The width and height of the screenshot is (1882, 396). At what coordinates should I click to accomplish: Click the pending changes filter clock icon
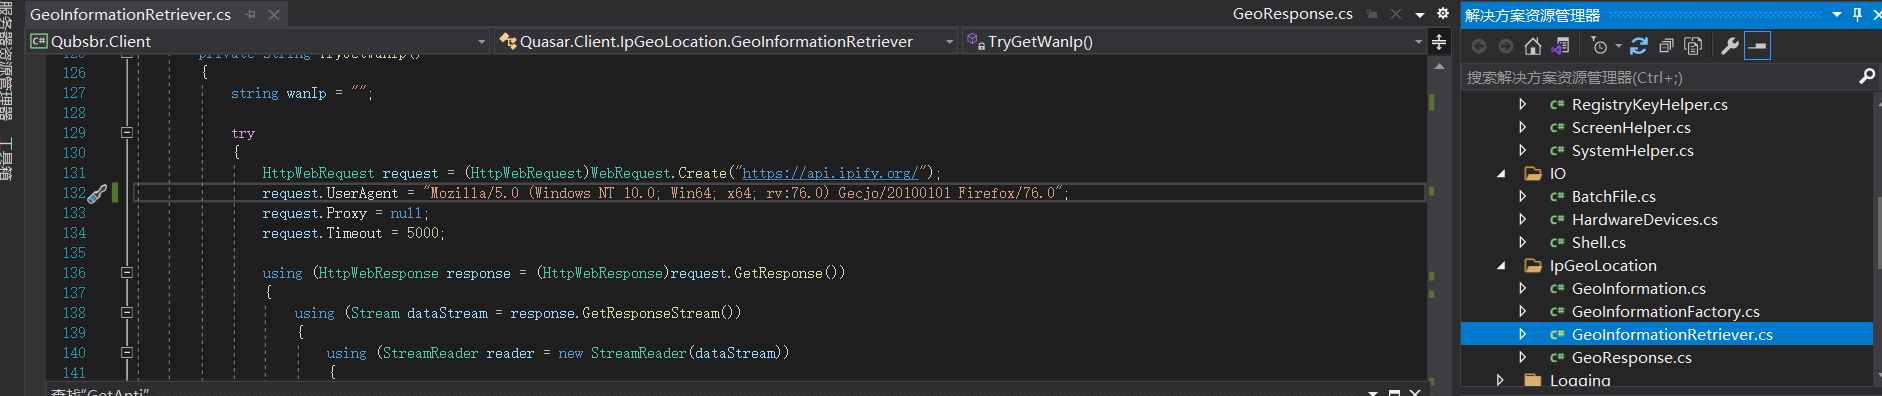(x=1599, y=46)
